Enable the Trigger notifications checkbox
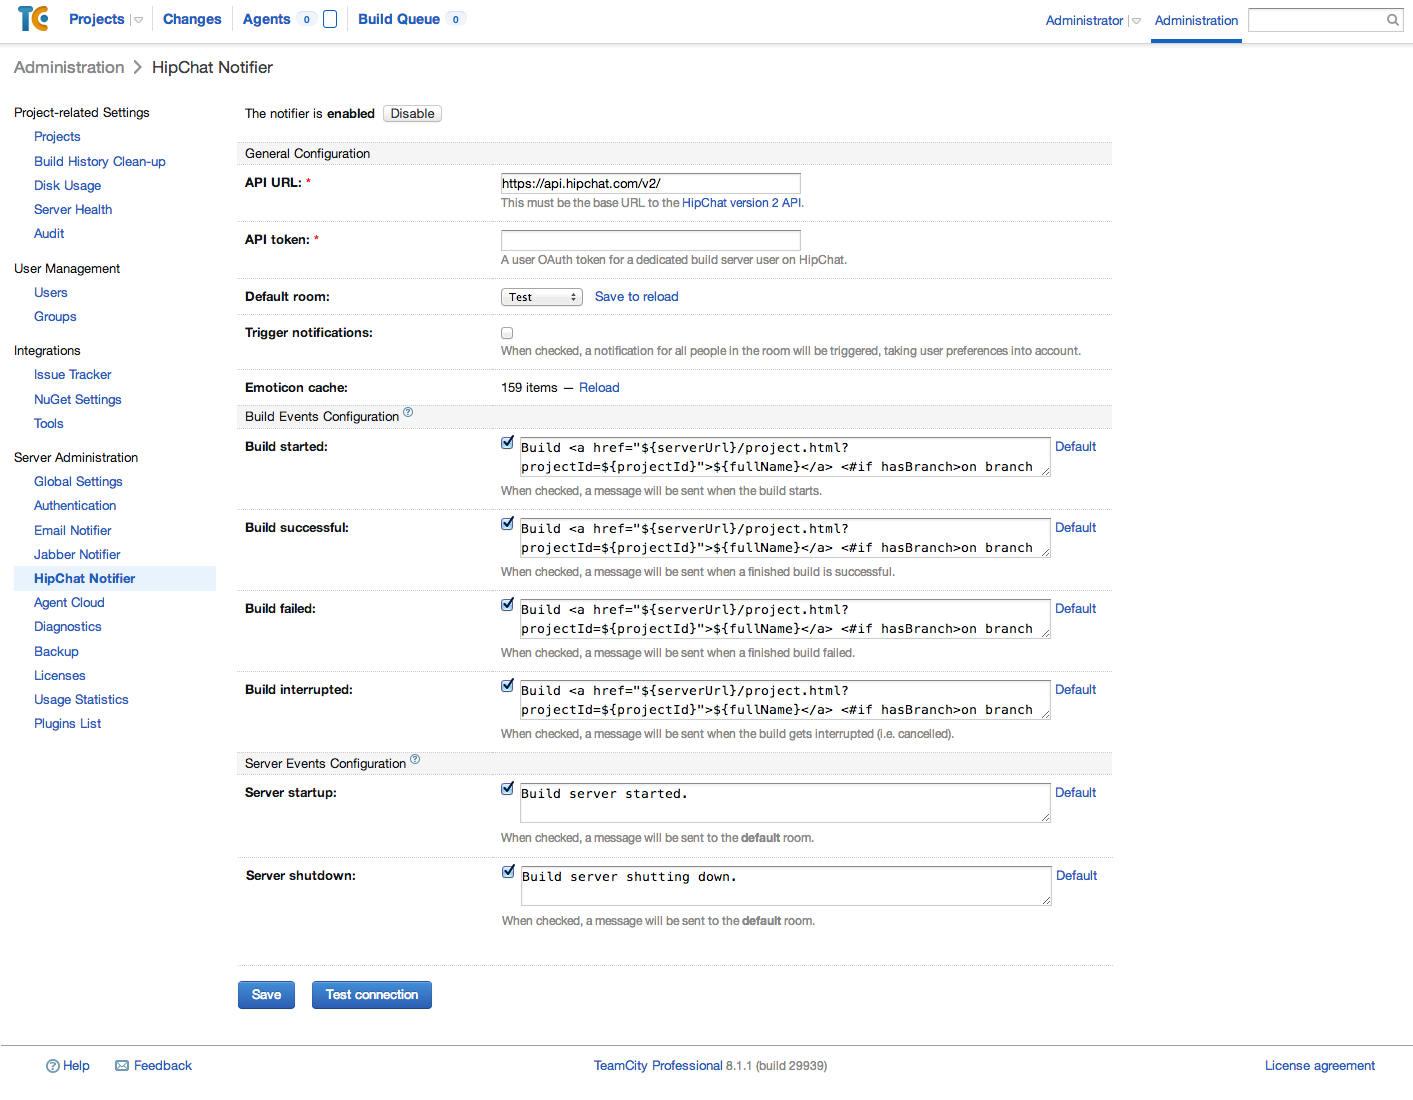 pos(507,333)
